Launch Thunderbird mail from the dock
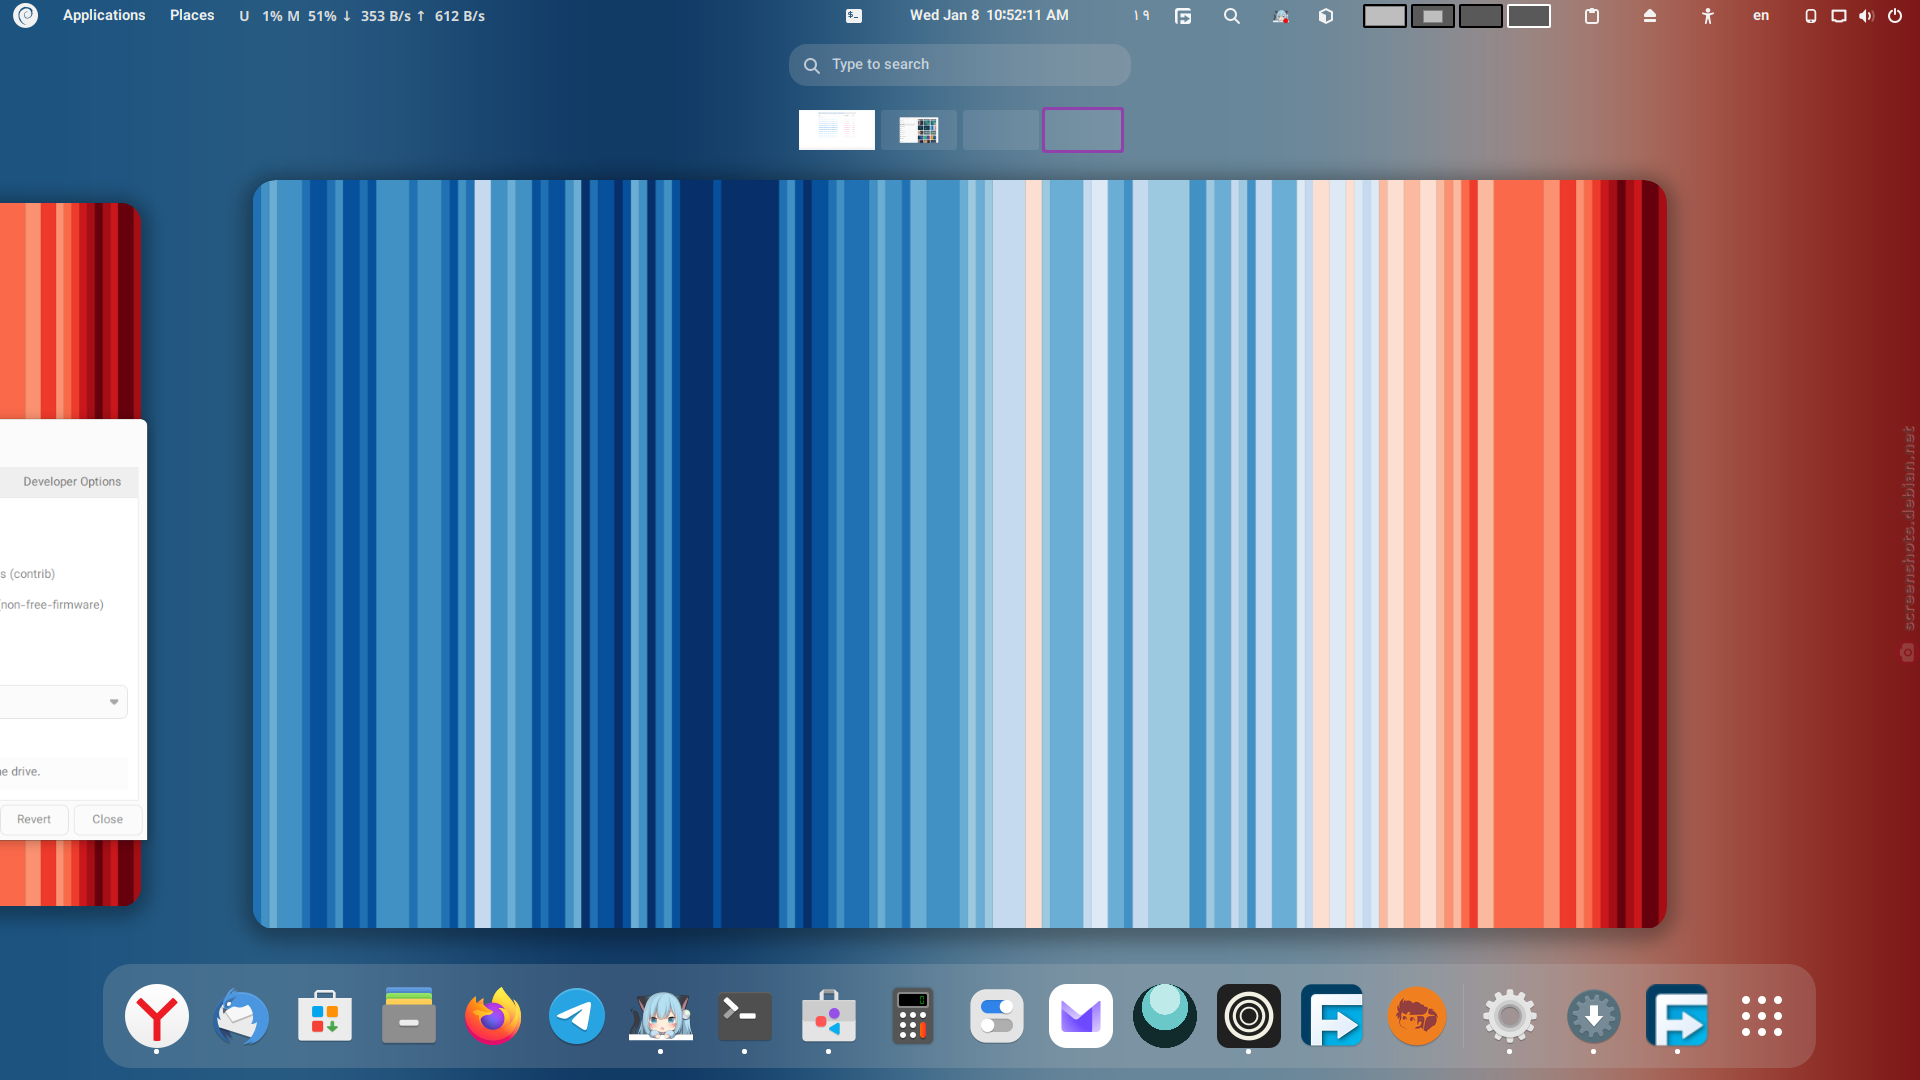This screenshot has width=1920, height=1080. point(241,1017)
